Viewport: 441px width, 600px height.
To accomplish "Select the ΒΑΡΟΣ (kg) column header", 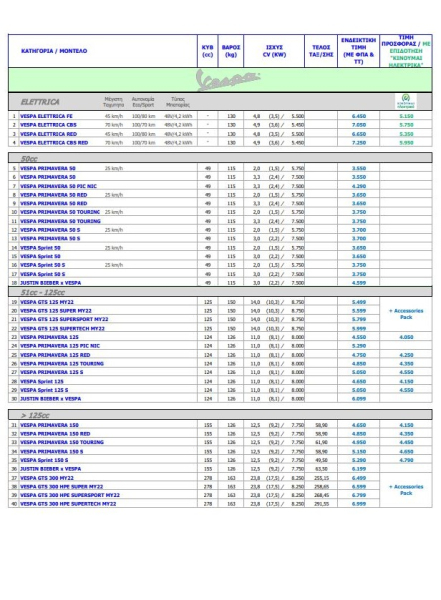I will [x=231, y=51].
